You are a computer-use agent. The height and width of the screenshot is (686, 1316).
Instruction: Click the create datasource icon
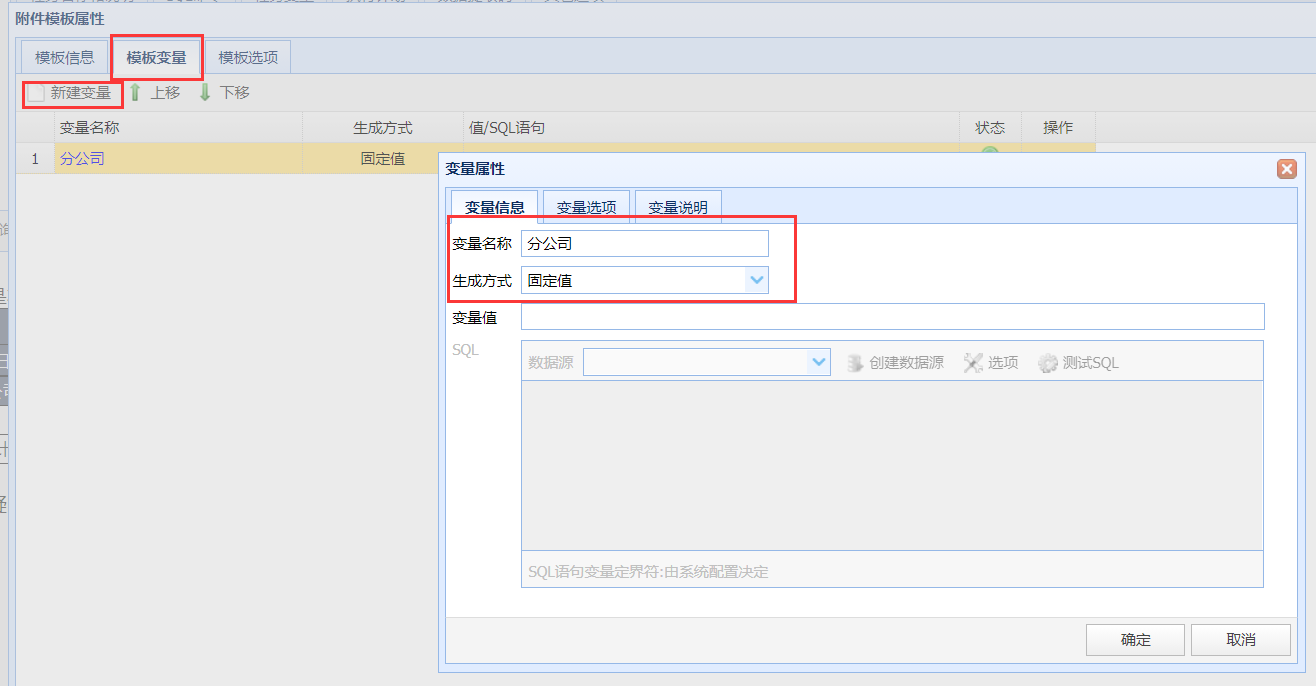tap(855, 363)
